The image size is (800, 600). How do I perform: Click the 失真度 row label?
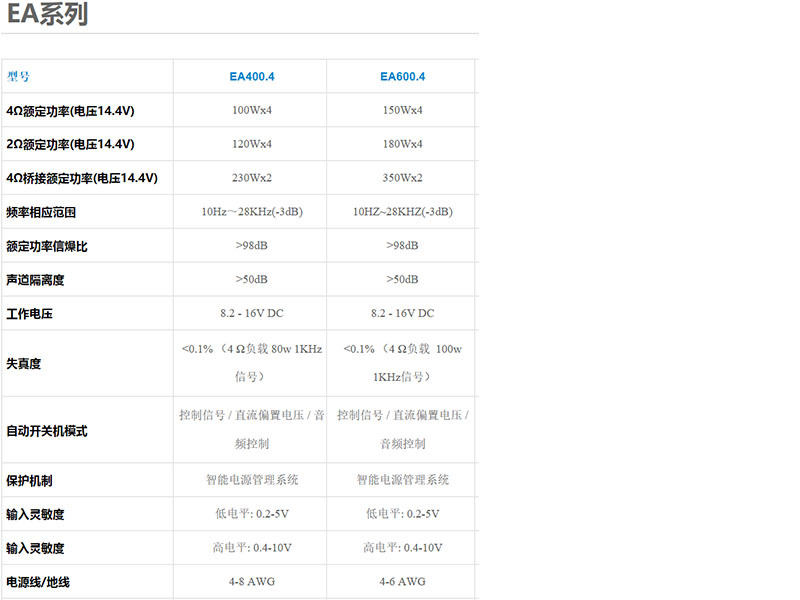(23, 364)
